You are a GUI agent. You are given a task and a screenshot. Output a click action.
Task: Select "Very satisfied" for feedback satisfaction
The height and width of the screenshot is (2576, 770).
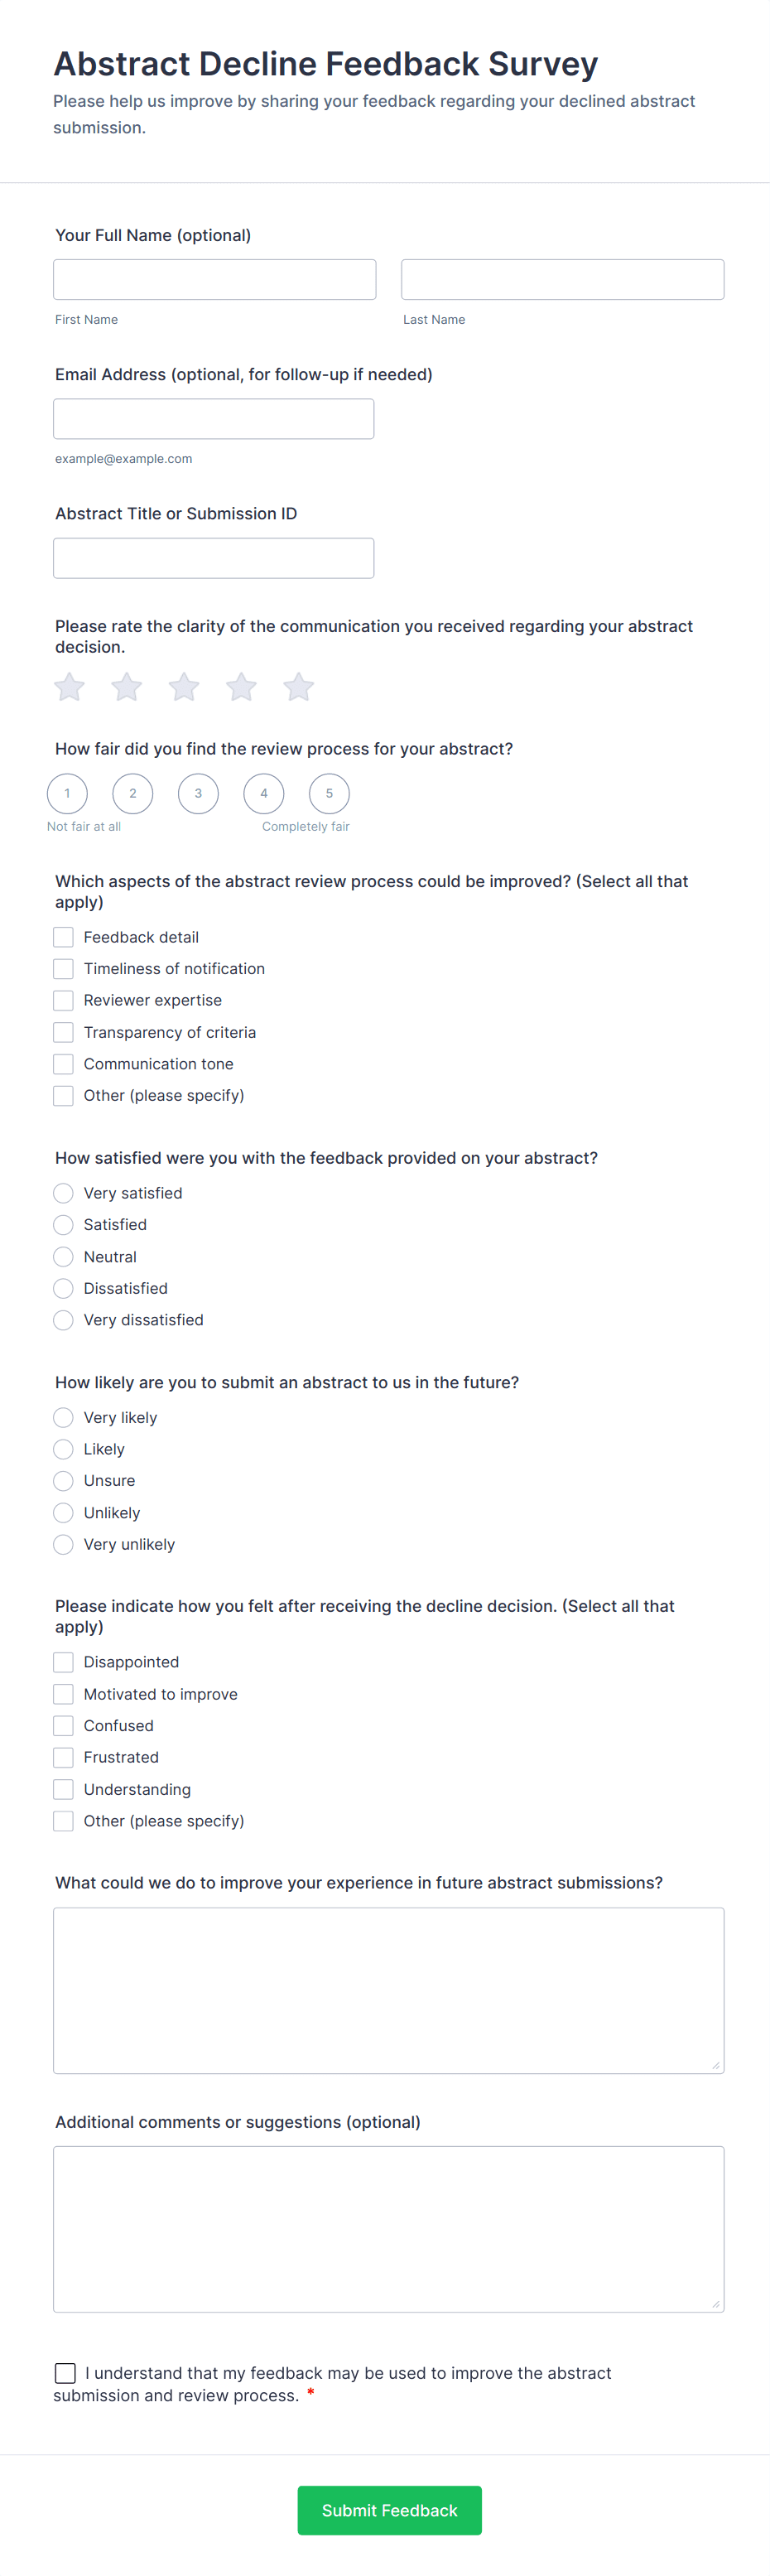63,1193
